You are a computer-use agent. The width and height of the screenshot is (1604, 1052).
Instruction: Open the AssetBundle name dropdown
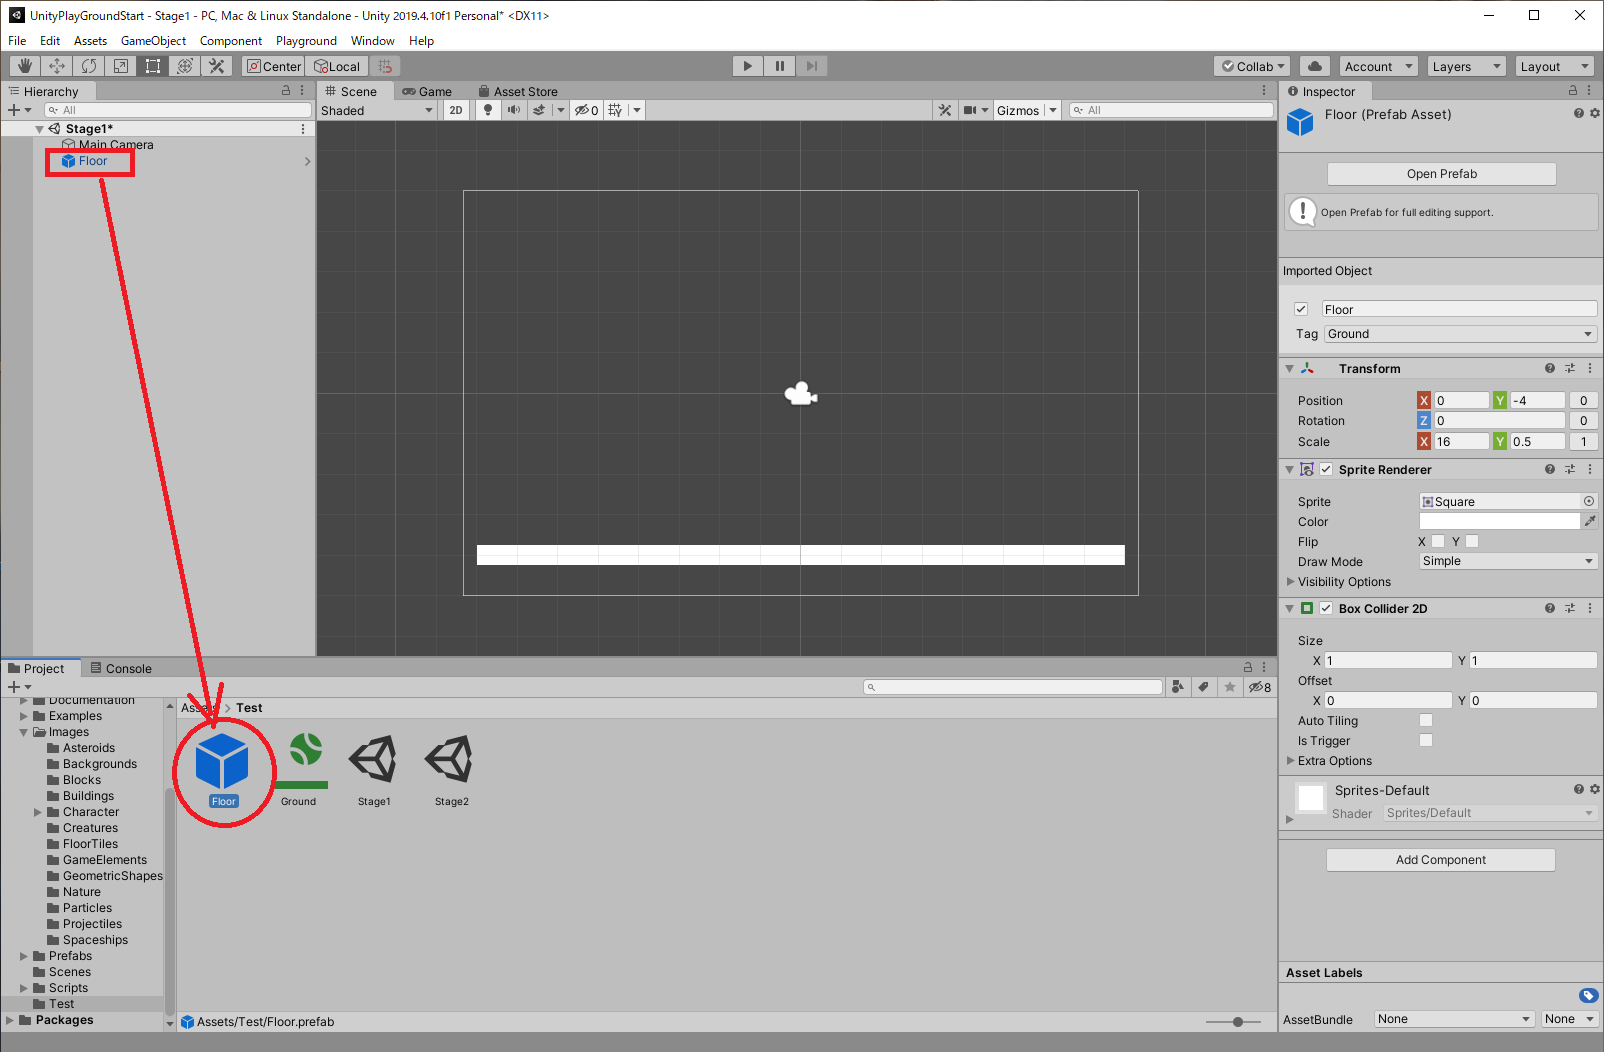1455,1019
